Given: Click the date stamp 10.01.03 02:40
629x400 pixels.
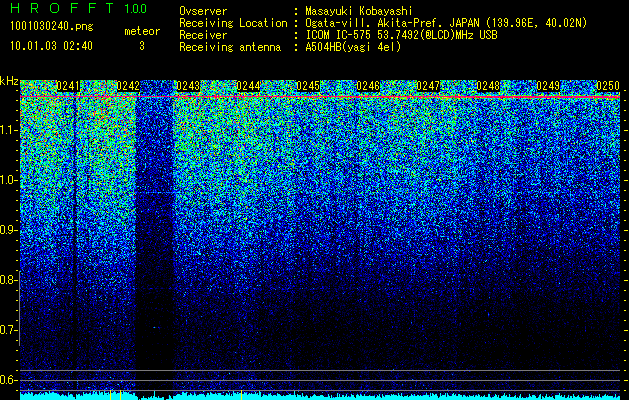Looking at the screenshot, I should tap(51, 46).
